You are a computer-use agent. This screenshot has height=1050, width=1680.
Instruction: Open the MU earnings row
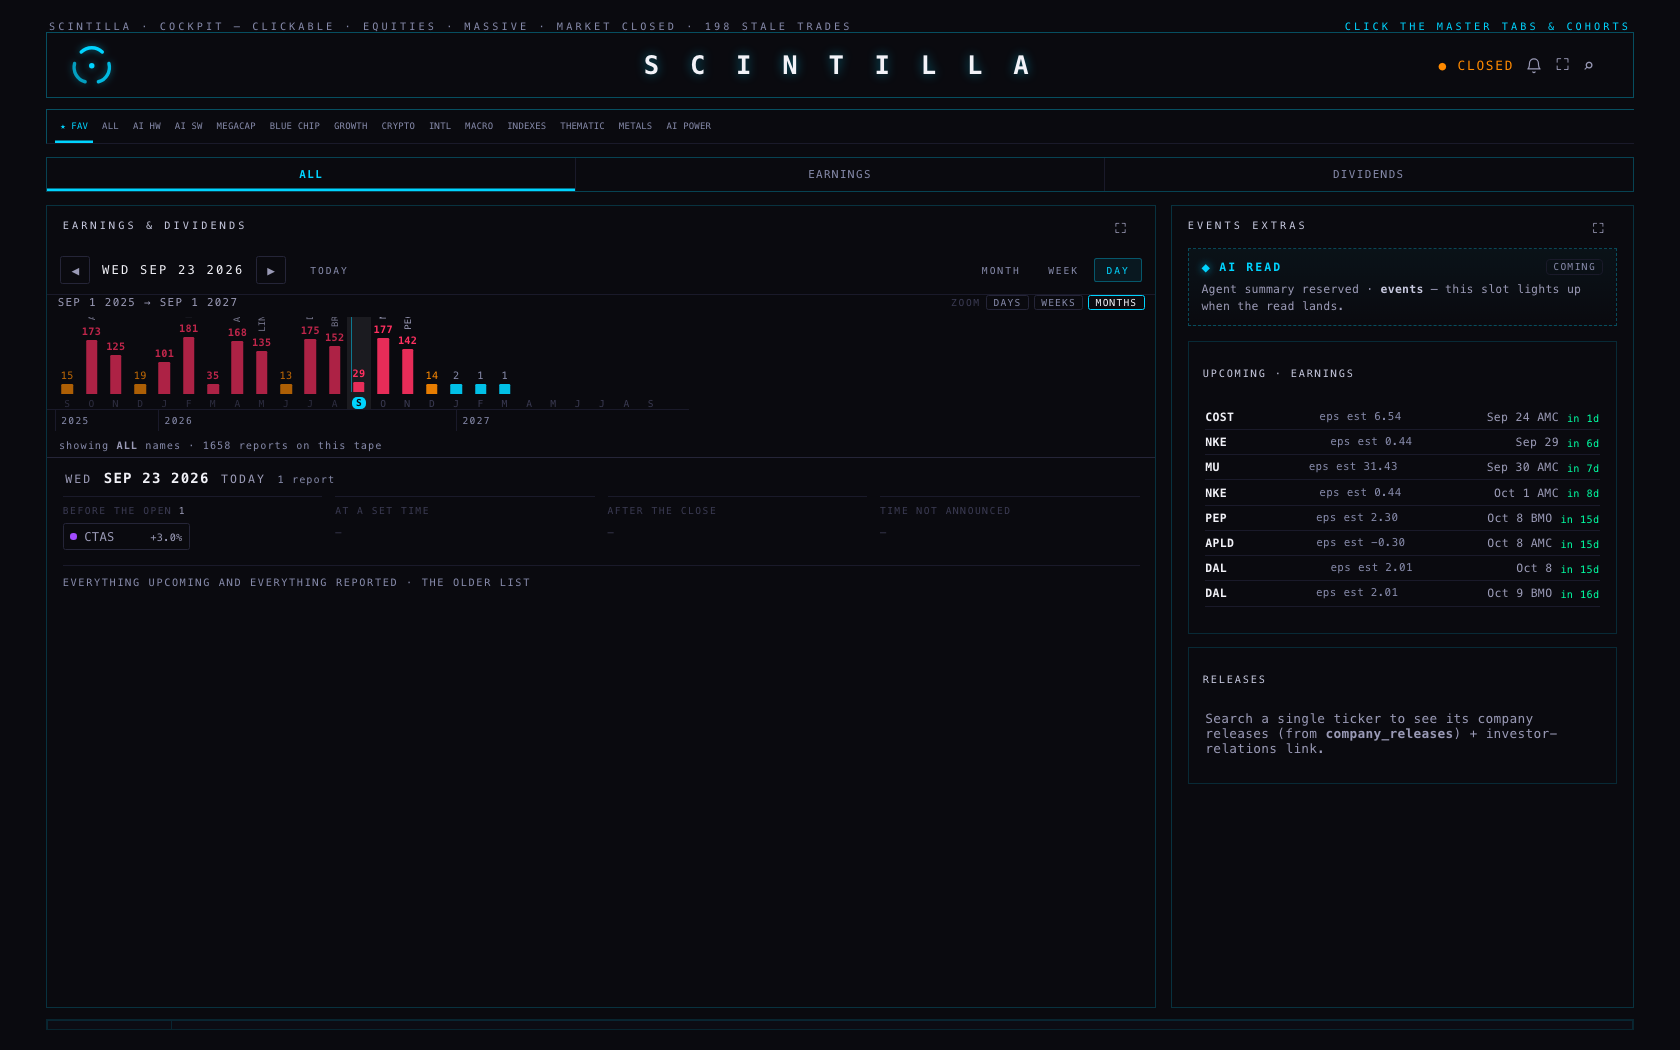(x=1402, y=467)
